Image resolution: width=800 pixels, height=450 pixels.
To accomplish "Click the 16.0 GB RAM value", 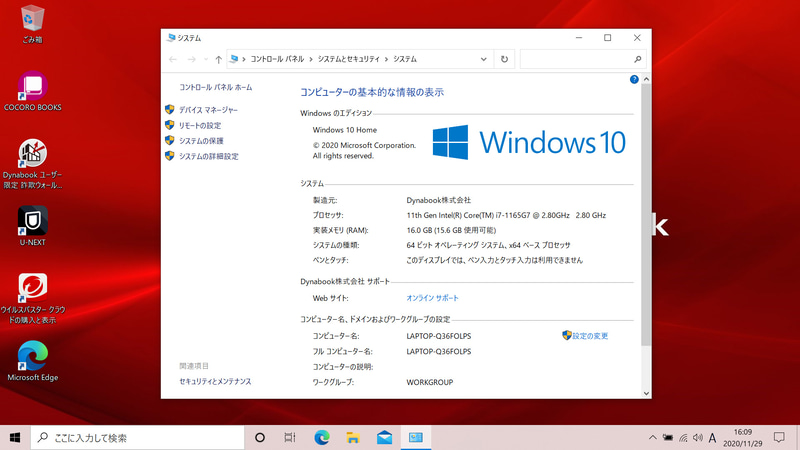I will coord(451,230).
